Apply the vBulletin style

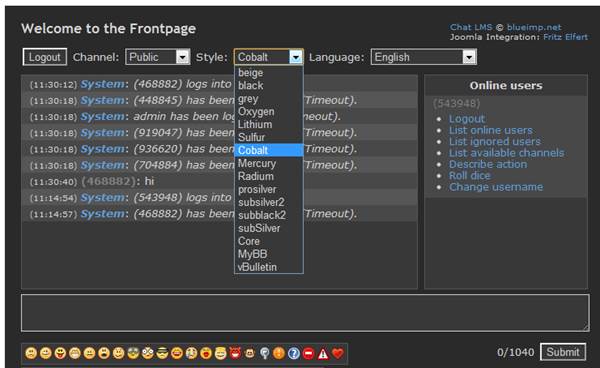[269, 267]
